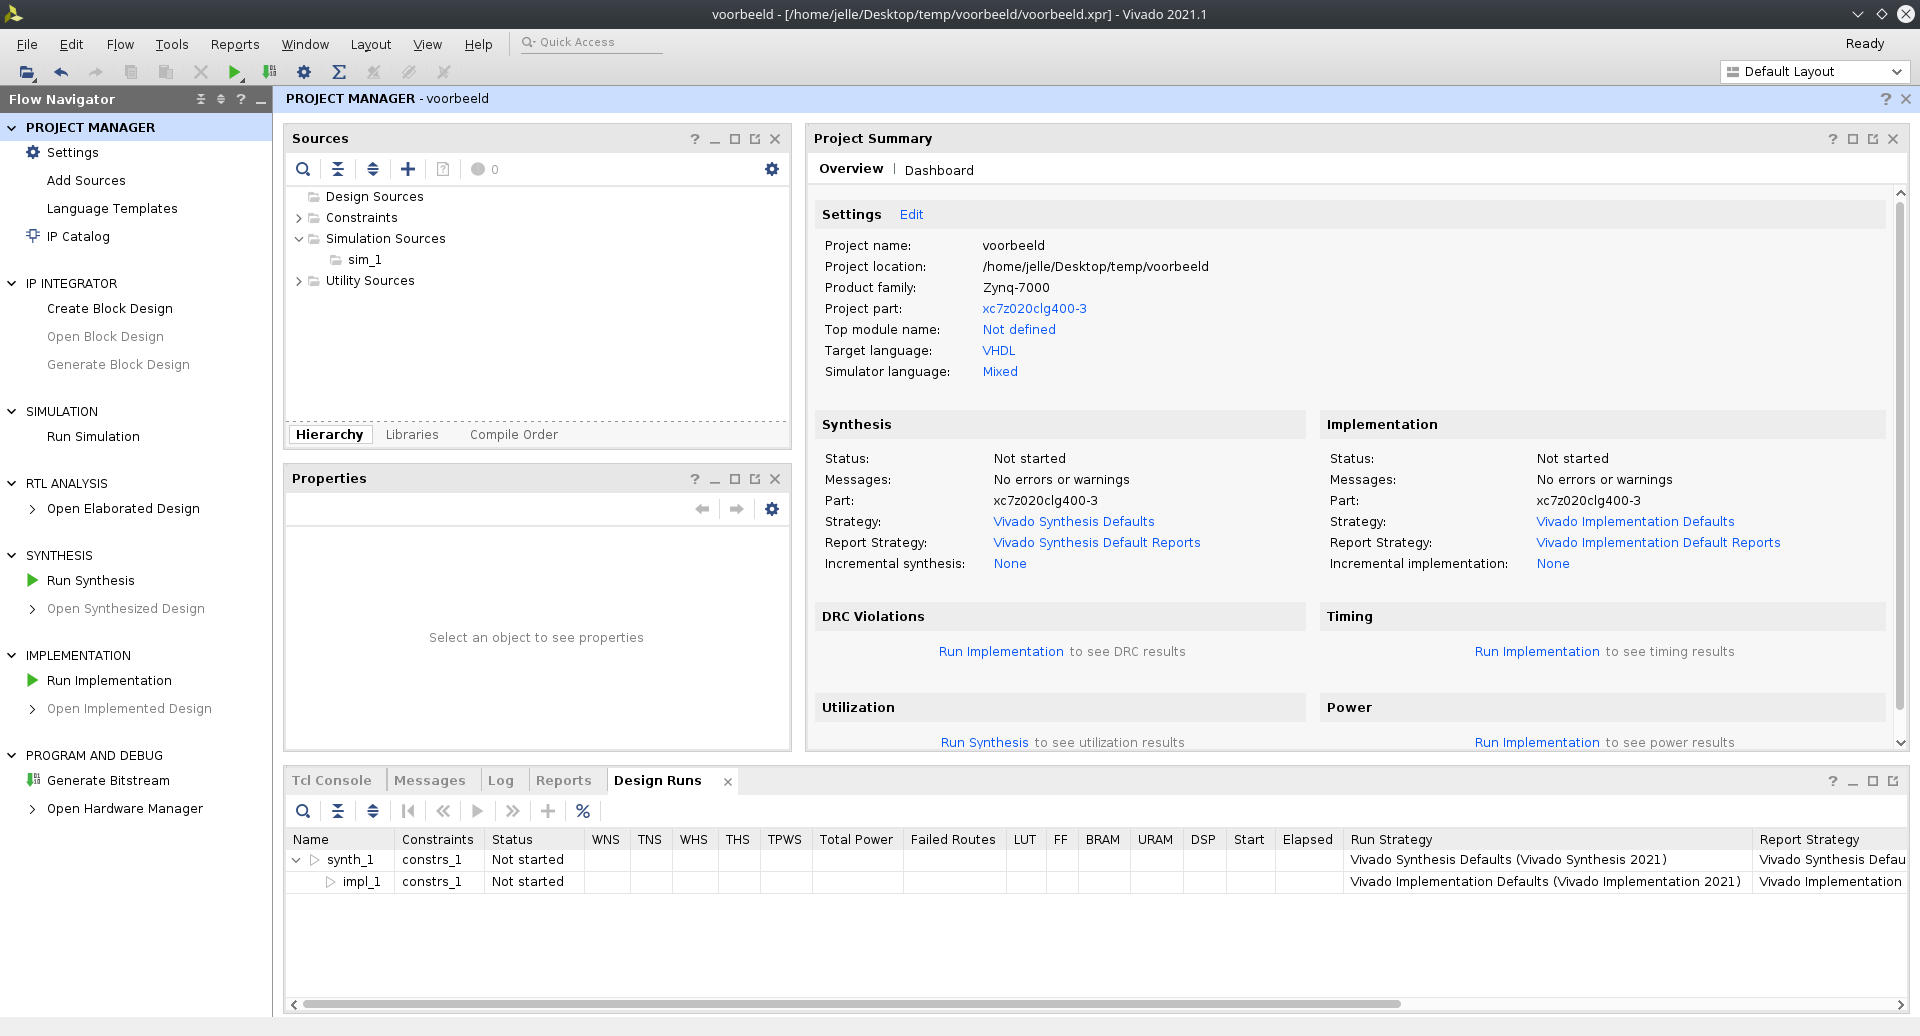Viewport: 1920px width, 1036px height.
Task: Click VHDL target language link
Action: [998, 351]
